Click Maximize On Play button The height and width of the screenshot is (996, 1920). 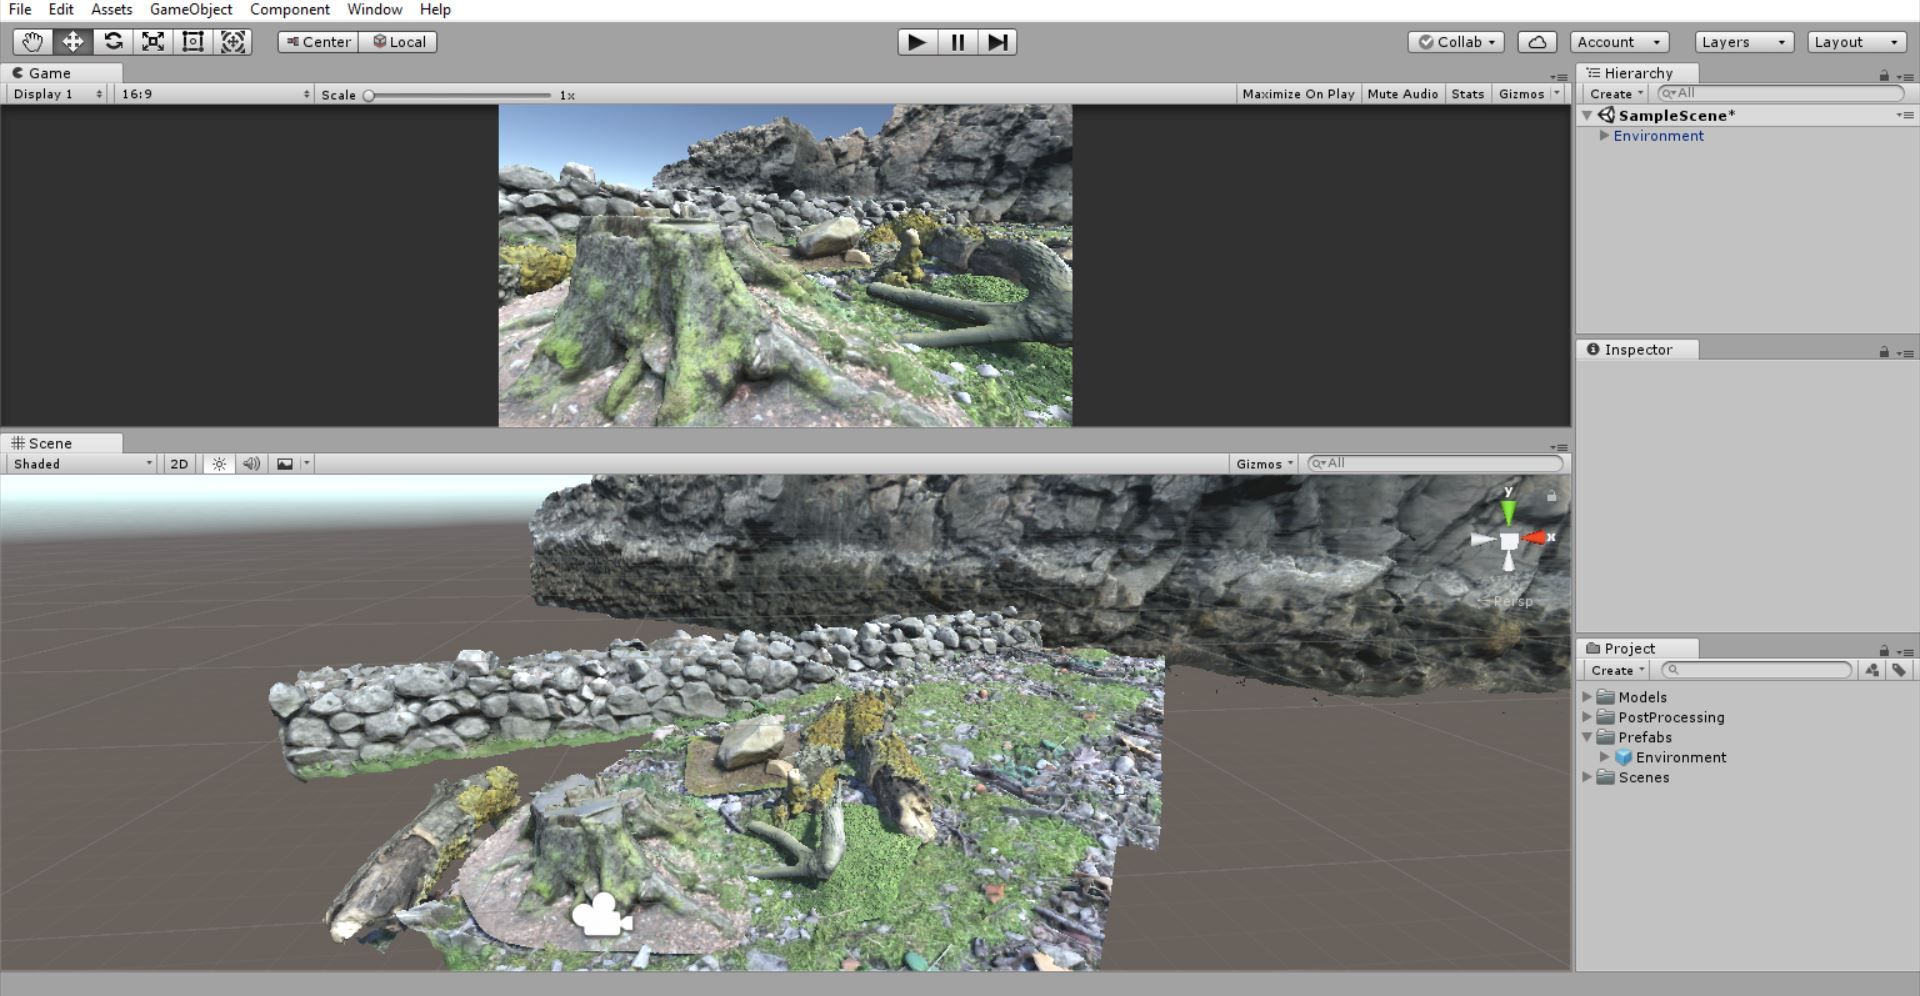tap(1298, 94)
